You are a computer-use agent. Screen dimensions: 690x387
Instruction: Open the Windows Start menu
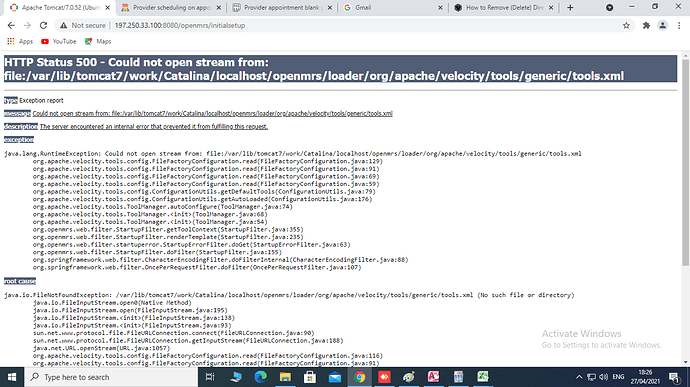pos(12,377)
